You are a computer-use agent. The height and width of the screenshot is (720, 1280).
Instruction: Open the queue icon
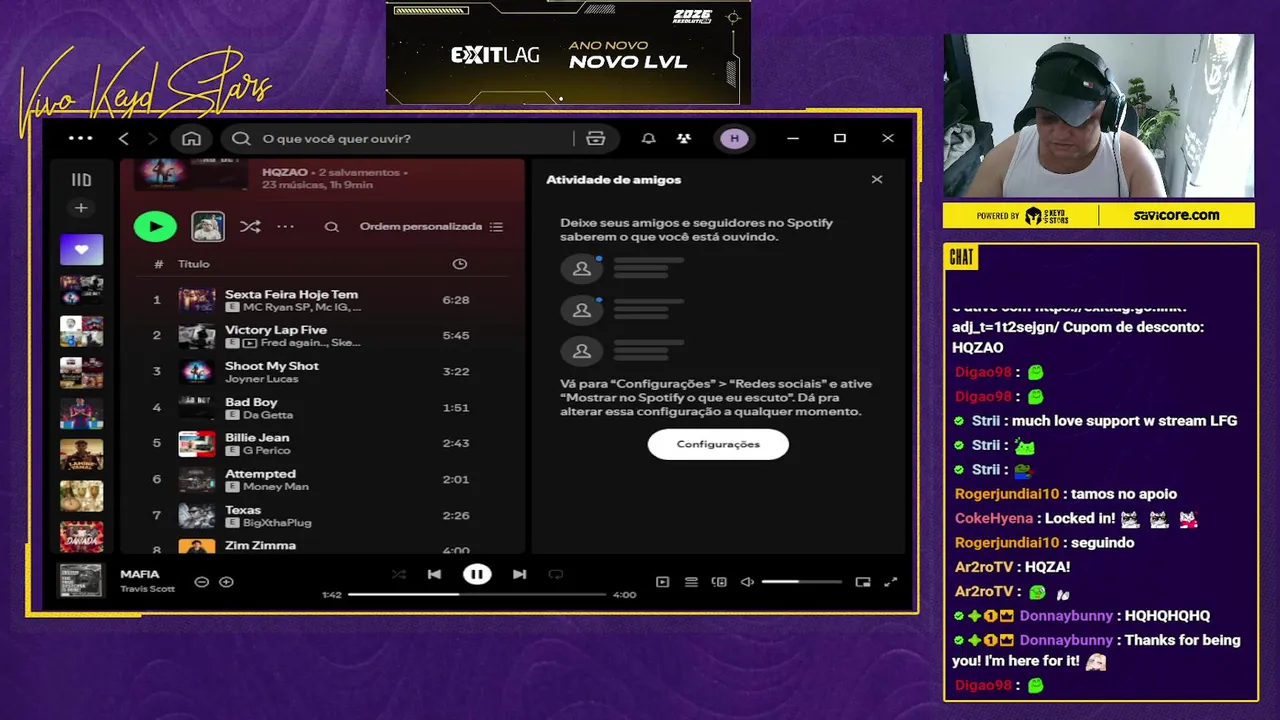pyautogui.click(x=691, y=582)
